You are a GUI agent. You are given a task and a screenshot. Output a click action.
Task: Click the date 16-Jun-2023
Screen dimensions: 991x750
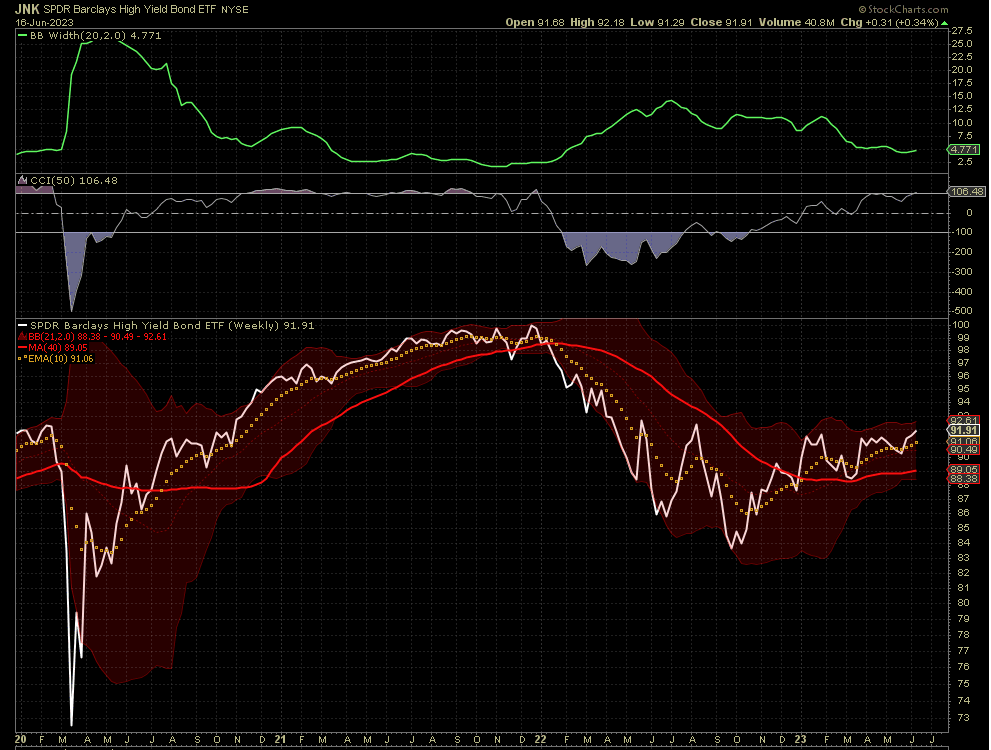44,22
